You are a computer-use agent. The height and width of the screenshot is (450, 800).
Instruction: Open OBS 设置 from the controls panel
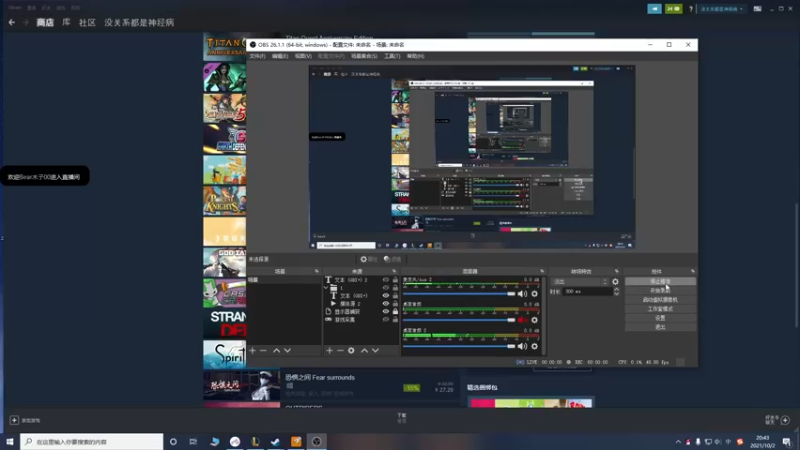660,318
